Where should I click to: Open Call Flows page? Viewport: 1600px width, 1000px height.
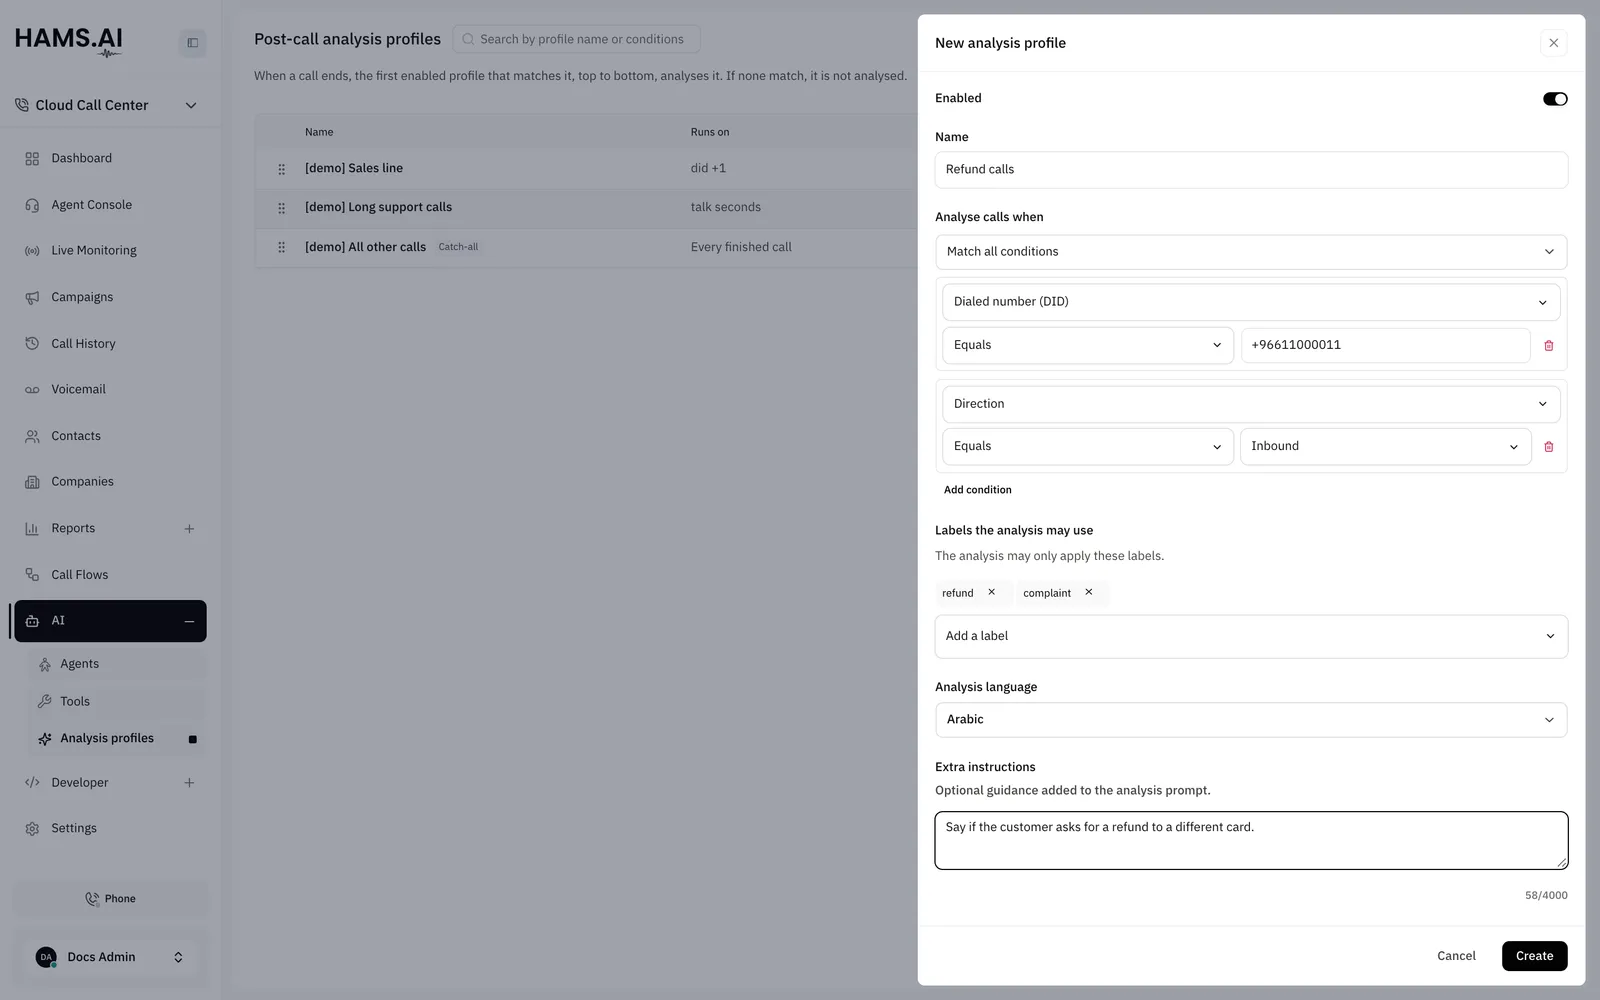point(110,575)
